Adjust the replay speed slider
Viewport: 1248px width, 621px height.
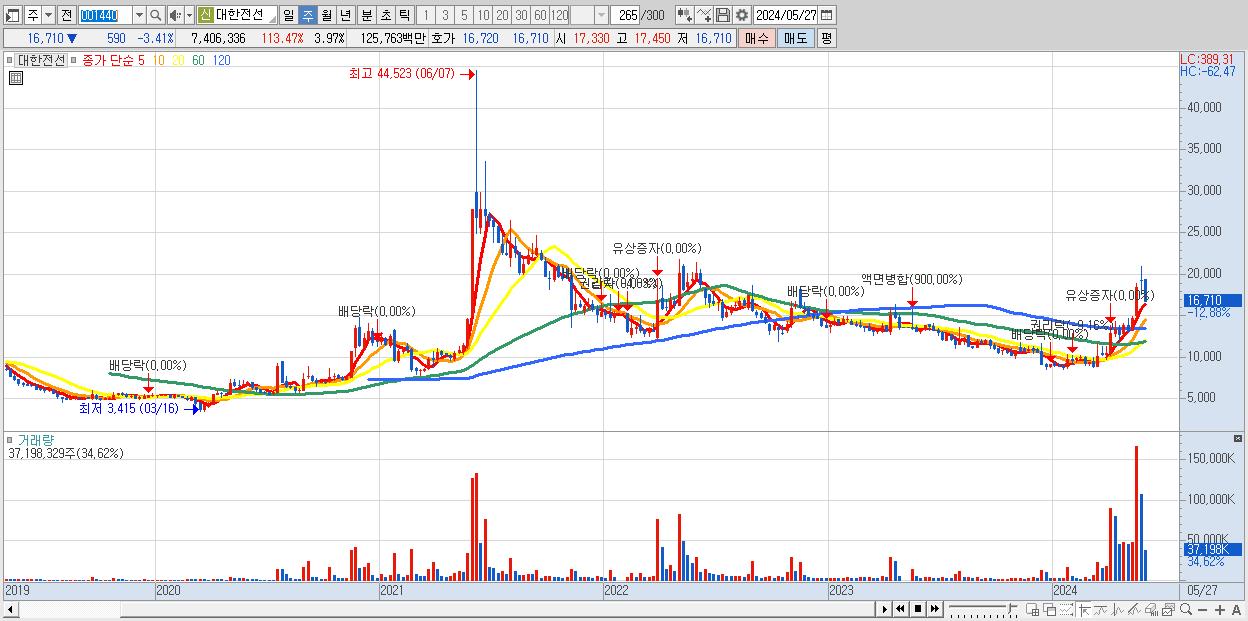click(x=983, y=609)
